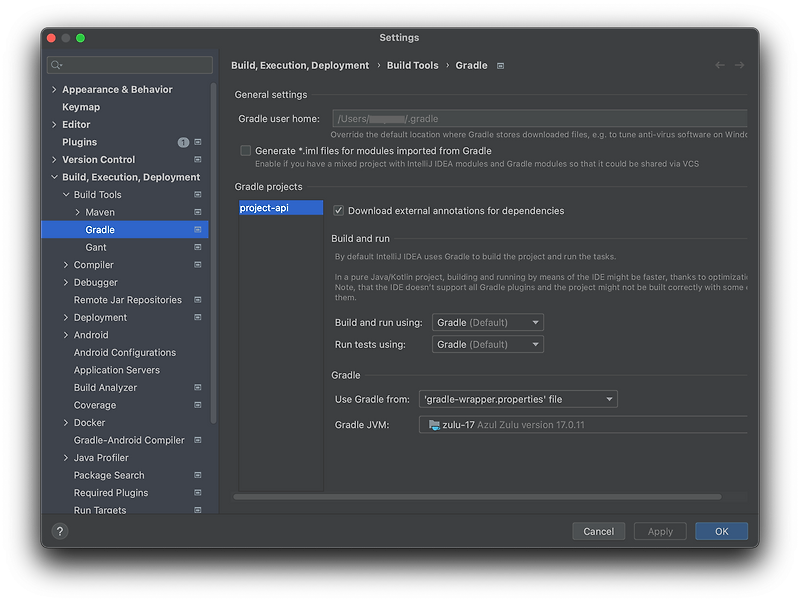Collapse the Build Tools tree node

point(66,195)
